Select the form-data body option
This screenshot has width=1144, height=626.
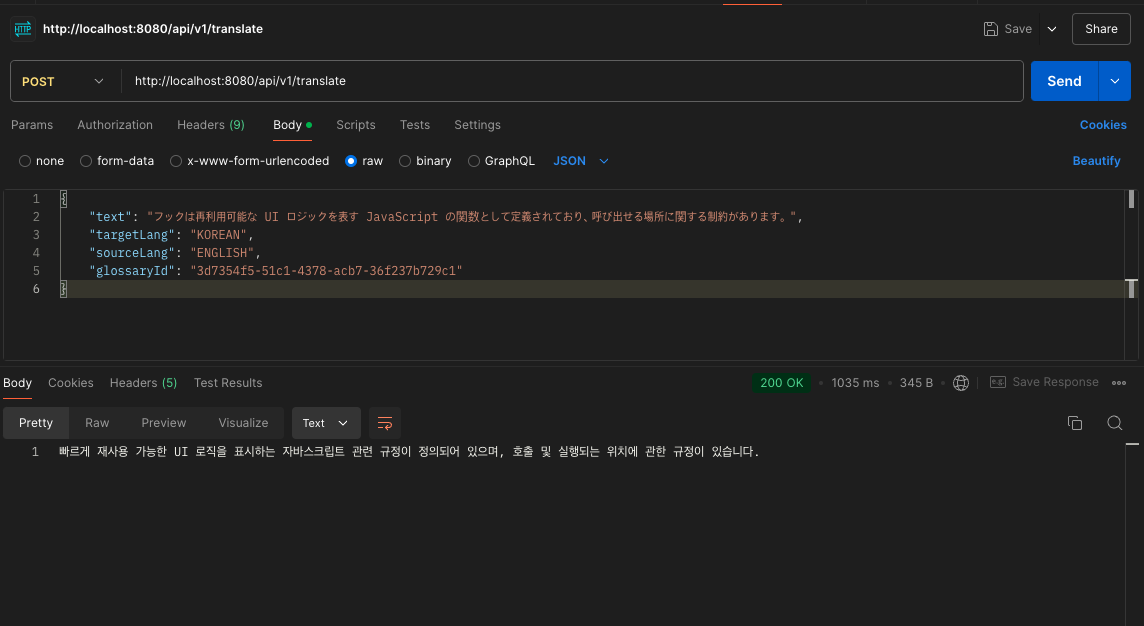86,160
